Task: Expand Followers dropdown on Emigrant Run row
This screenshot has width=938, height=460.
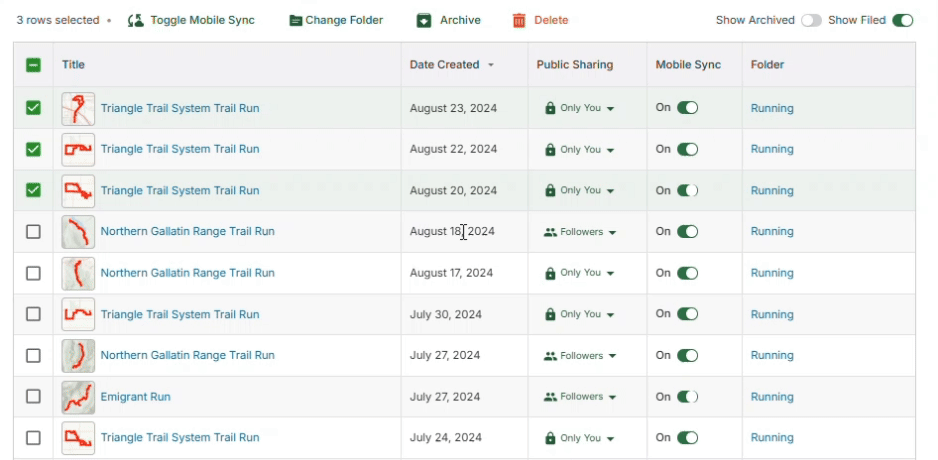Action: pos(612,397)
